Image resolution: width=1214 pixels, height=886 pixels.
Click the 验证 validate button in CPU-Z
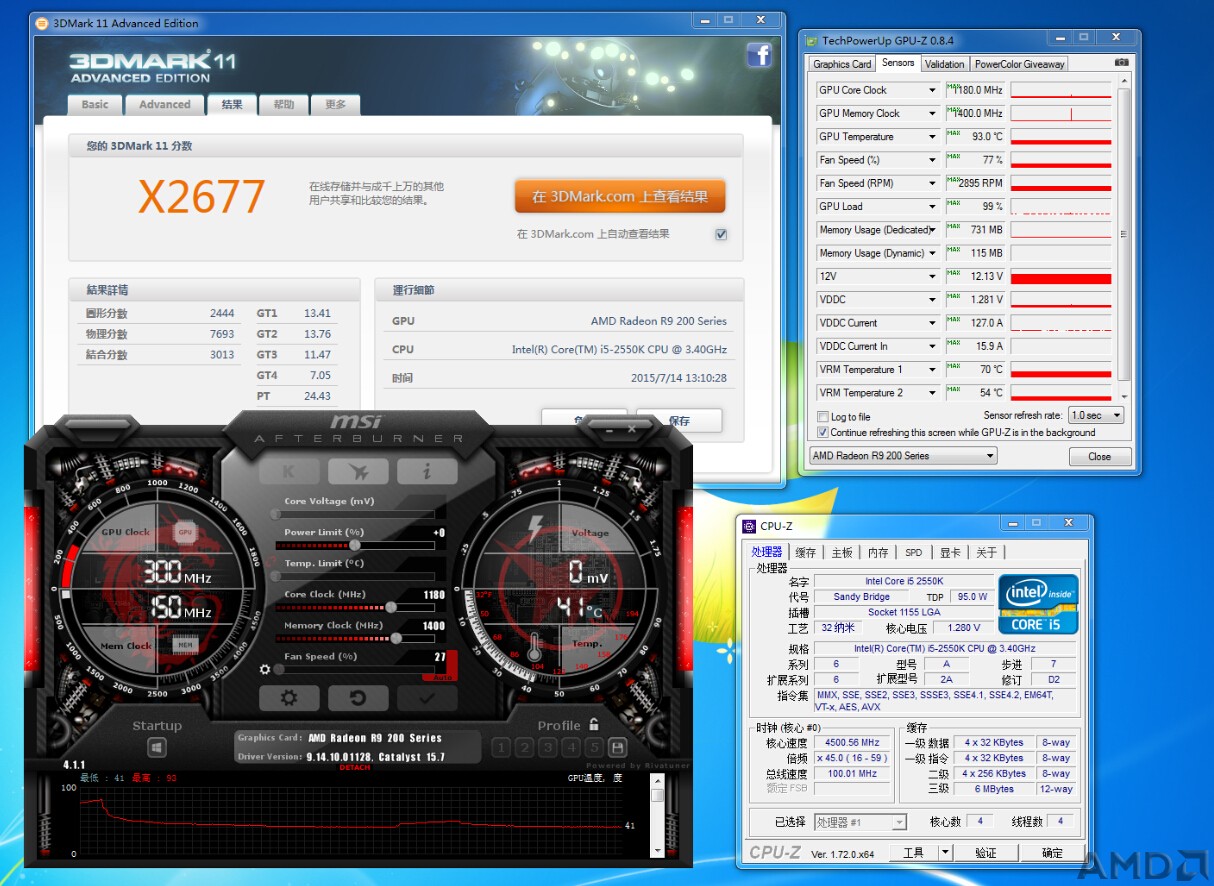pyautogui.click(x=986, y=853)
